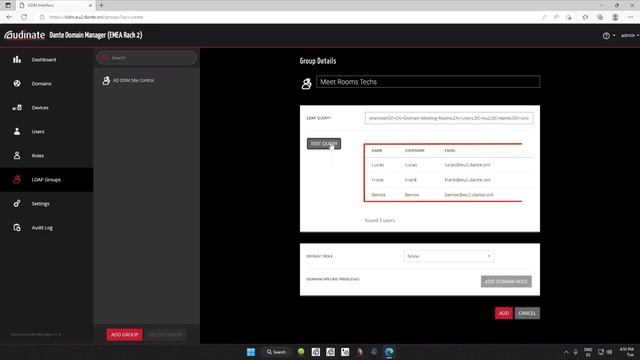Open Settings from the sidebar

click(47, 204)
